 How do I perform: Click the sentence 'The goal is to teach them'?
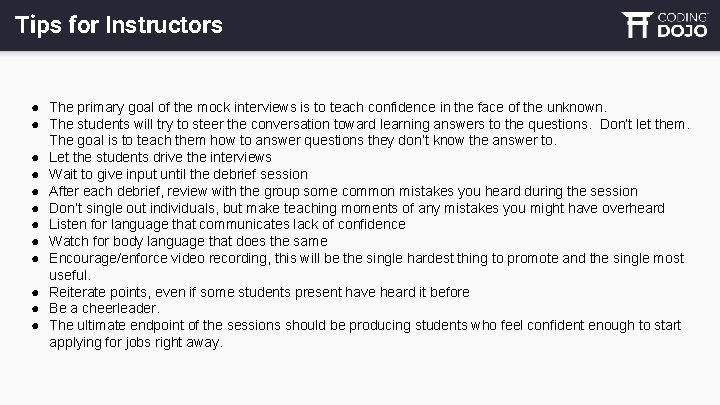click(x=302, y=141)
